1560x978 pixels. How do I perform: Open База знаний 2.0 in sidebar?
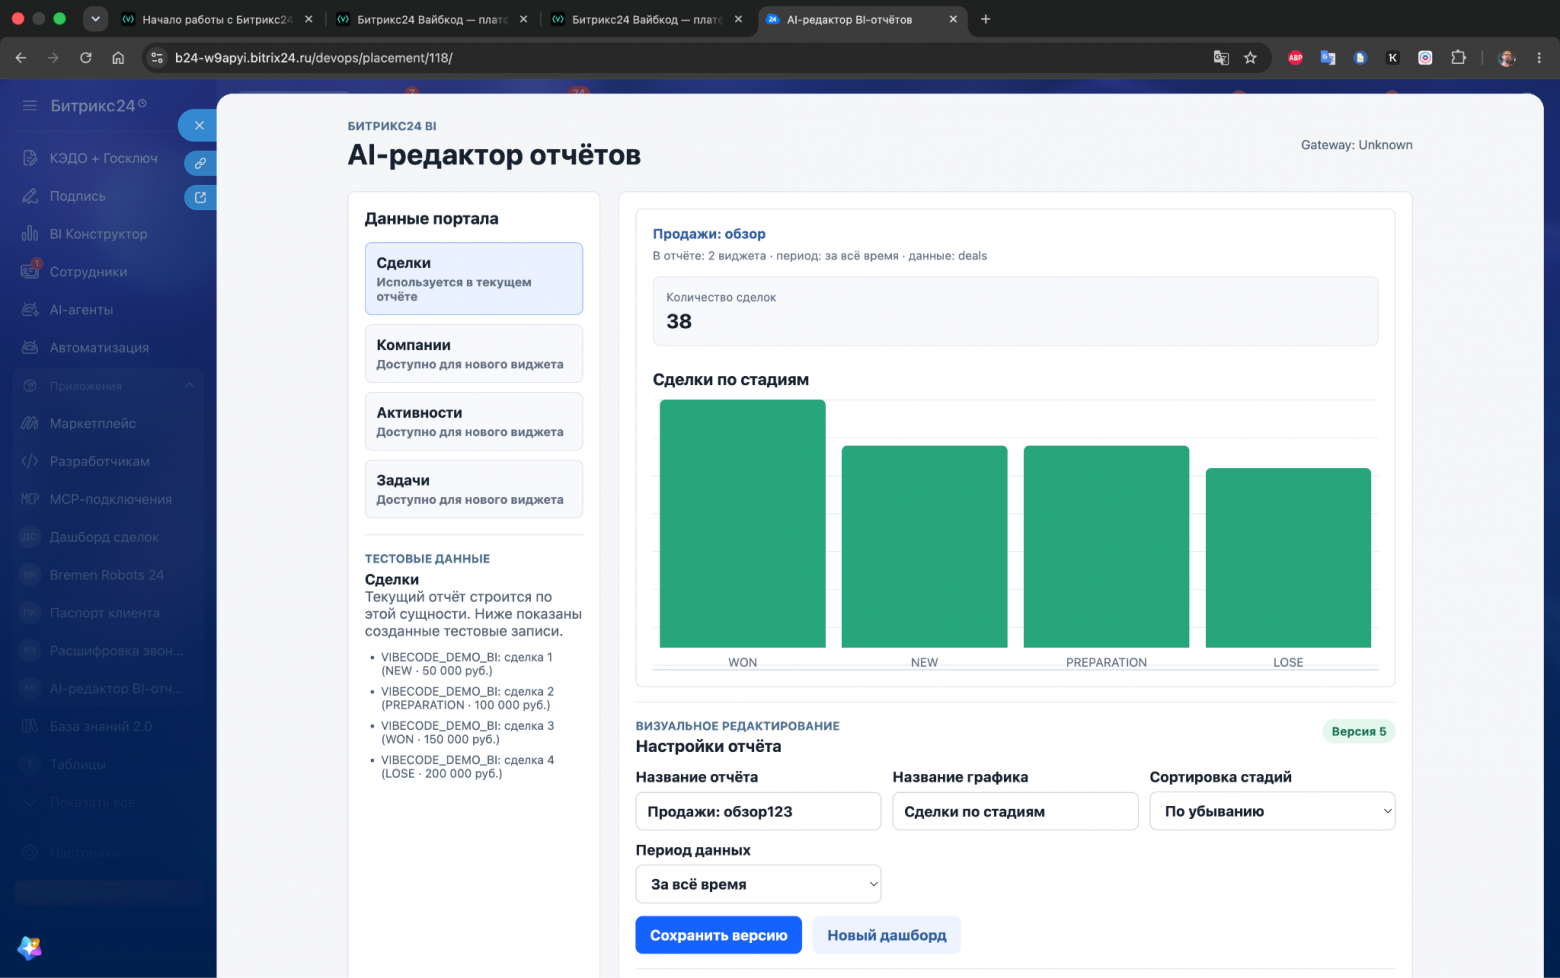pyautogui.click(x=101, y=726)
